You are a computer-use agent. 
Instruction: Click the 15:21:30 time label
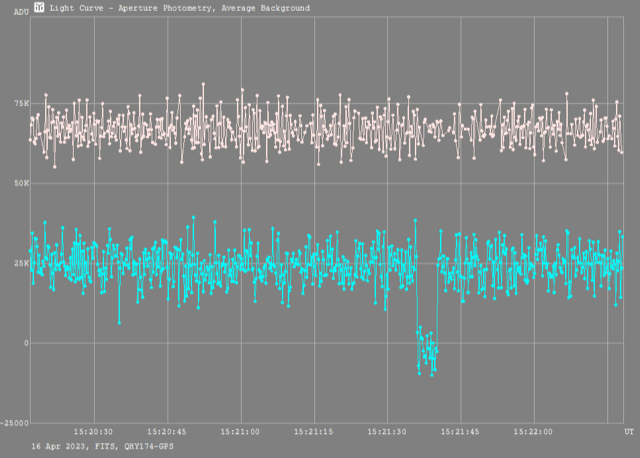[387, 432]
